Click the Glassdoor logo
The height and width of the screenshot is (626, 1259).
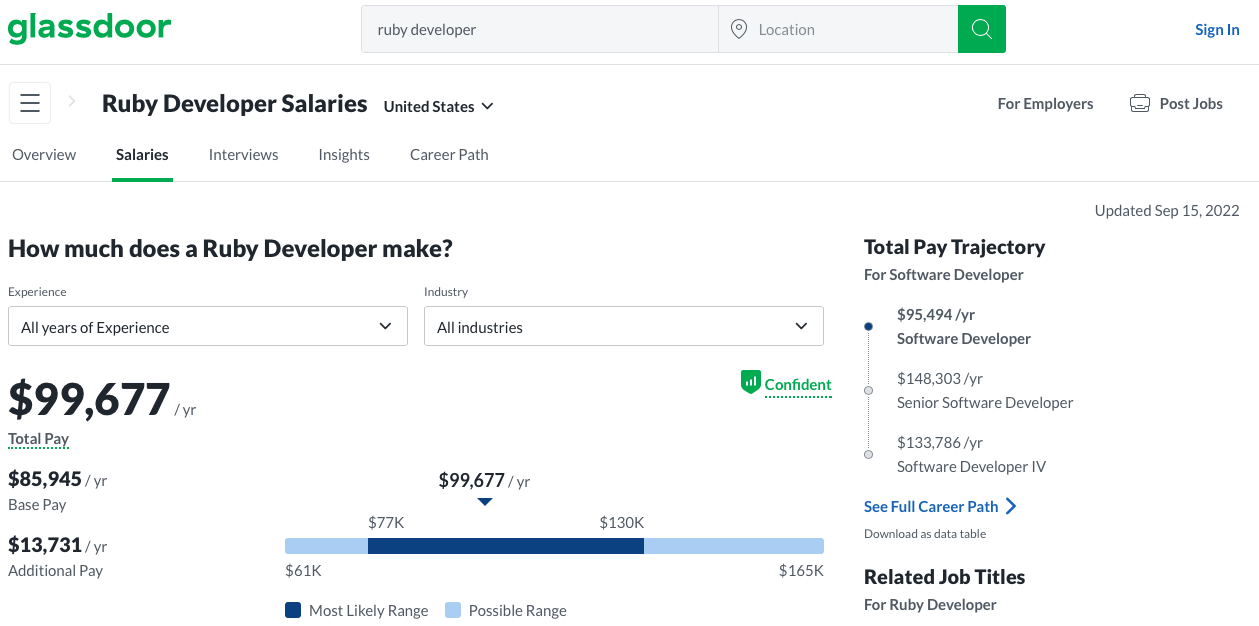[x=90, y=28]
